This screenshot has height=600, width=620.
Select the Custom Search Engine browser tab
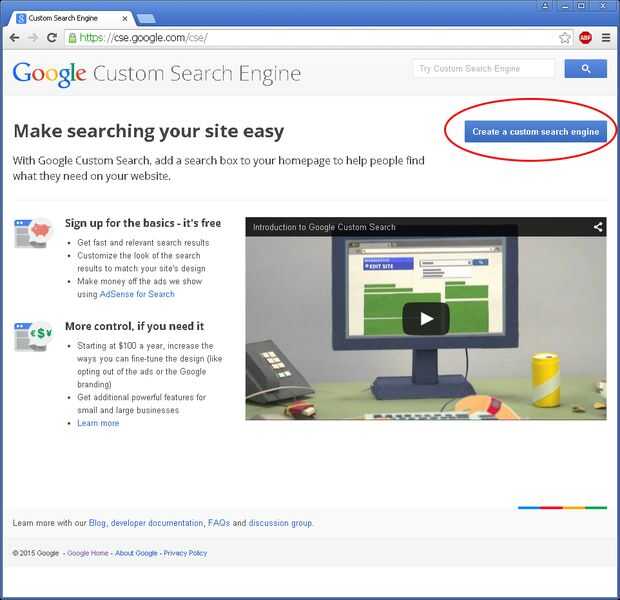point(71,18)
